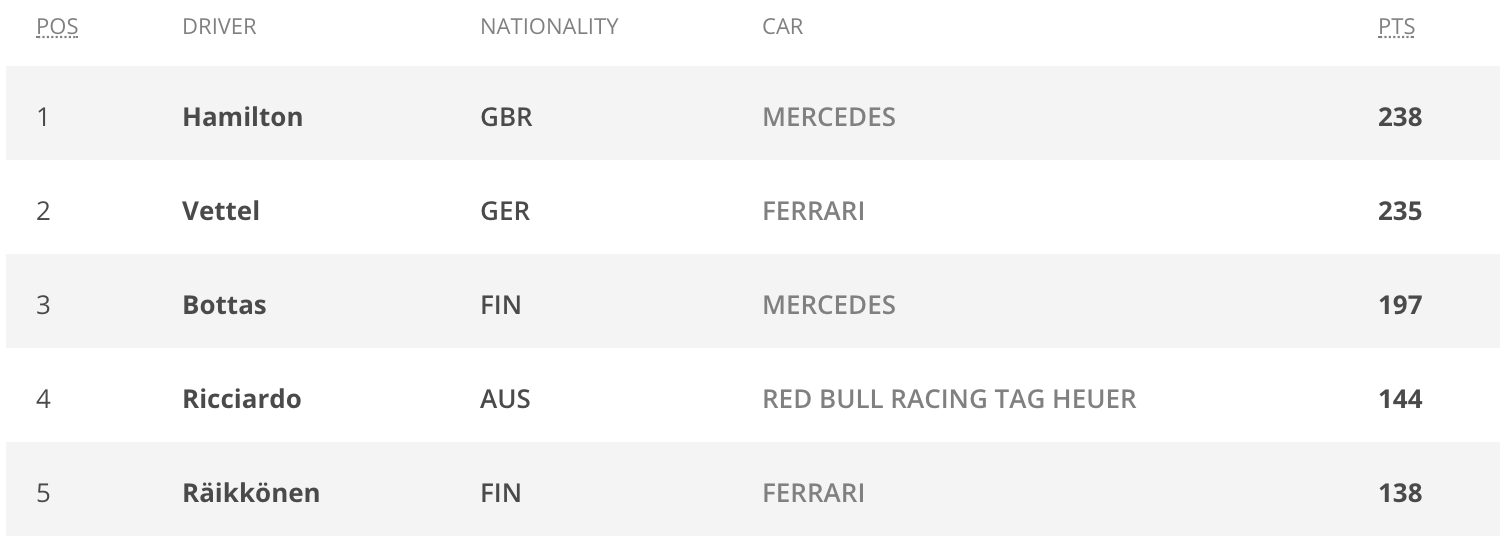Image resolution: width=1510 pixels, height=540 pixels.
Task: Click FERRARI in Räikkönen's row
Action: click(813, 493)
